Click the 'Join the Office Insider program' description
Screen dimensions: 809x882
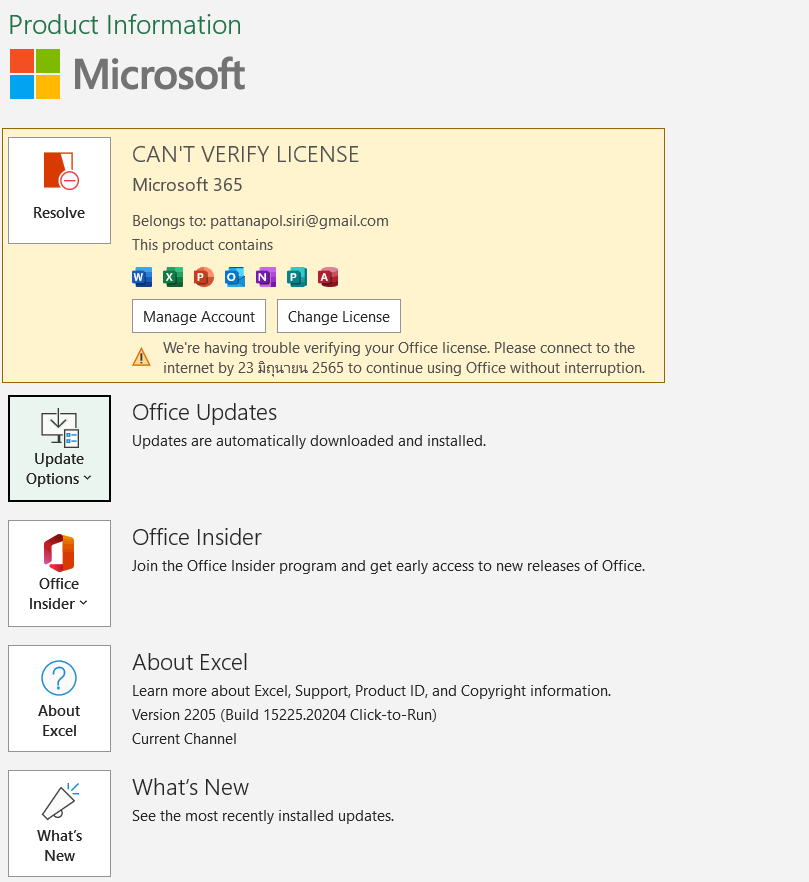[388, 565]
